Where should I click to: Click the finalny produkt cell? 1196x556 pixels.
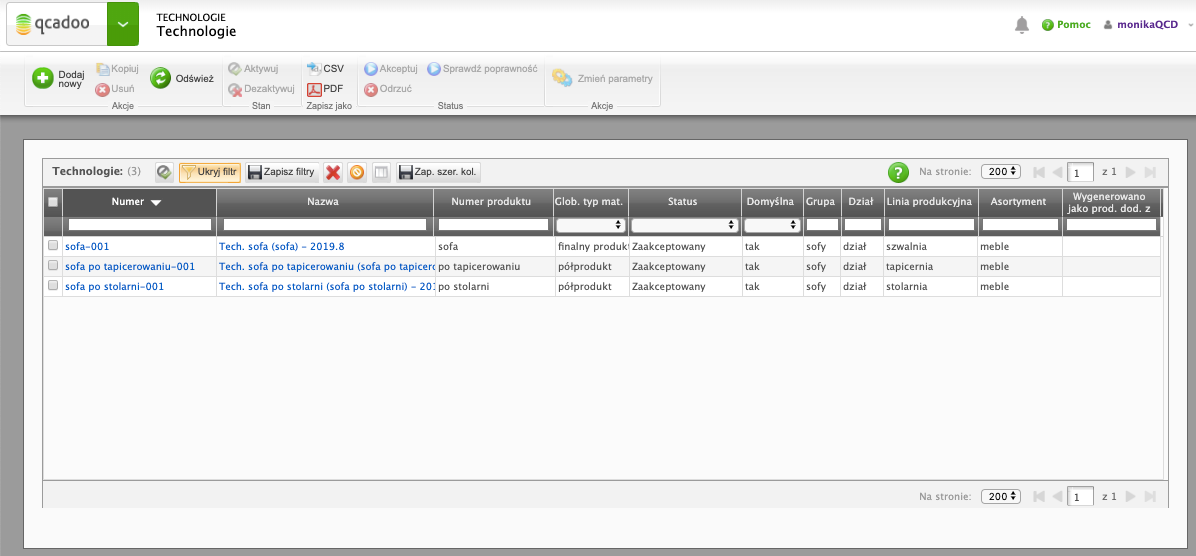tap(592, 246)
